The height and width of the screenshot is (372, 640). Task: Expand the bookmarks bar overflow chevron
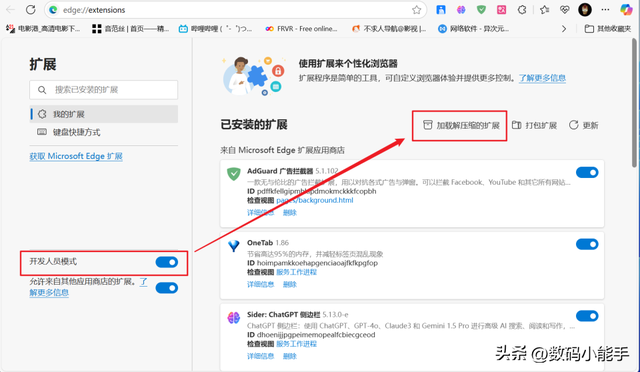[x=564, y=29]
